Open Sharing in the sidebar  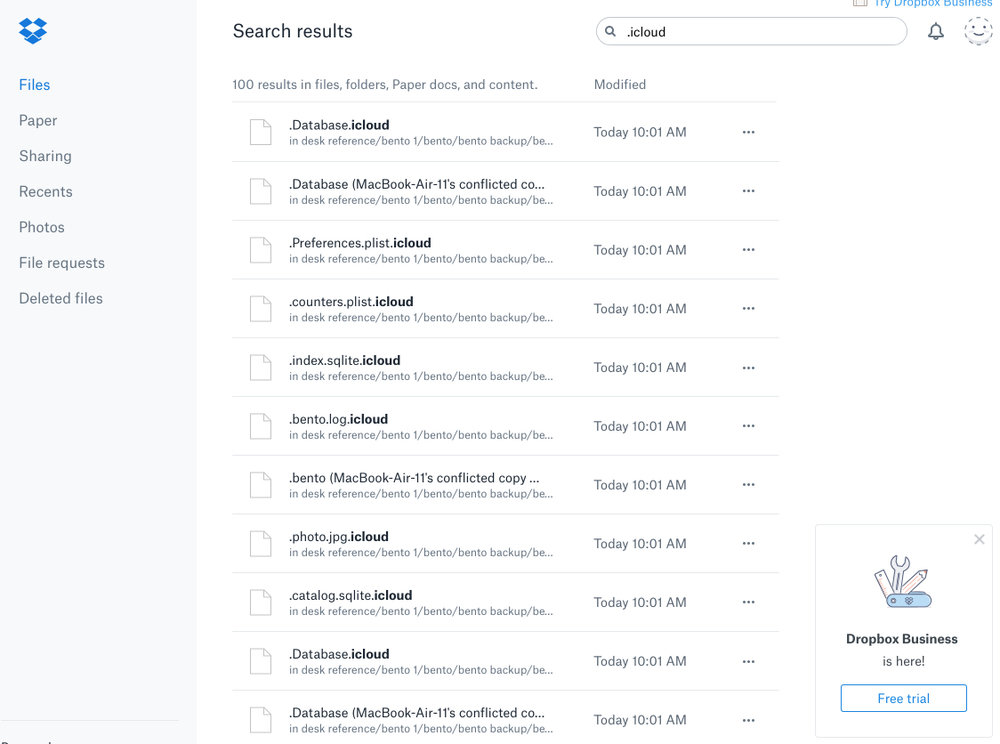pyautogui.click(x=45, y=156)
